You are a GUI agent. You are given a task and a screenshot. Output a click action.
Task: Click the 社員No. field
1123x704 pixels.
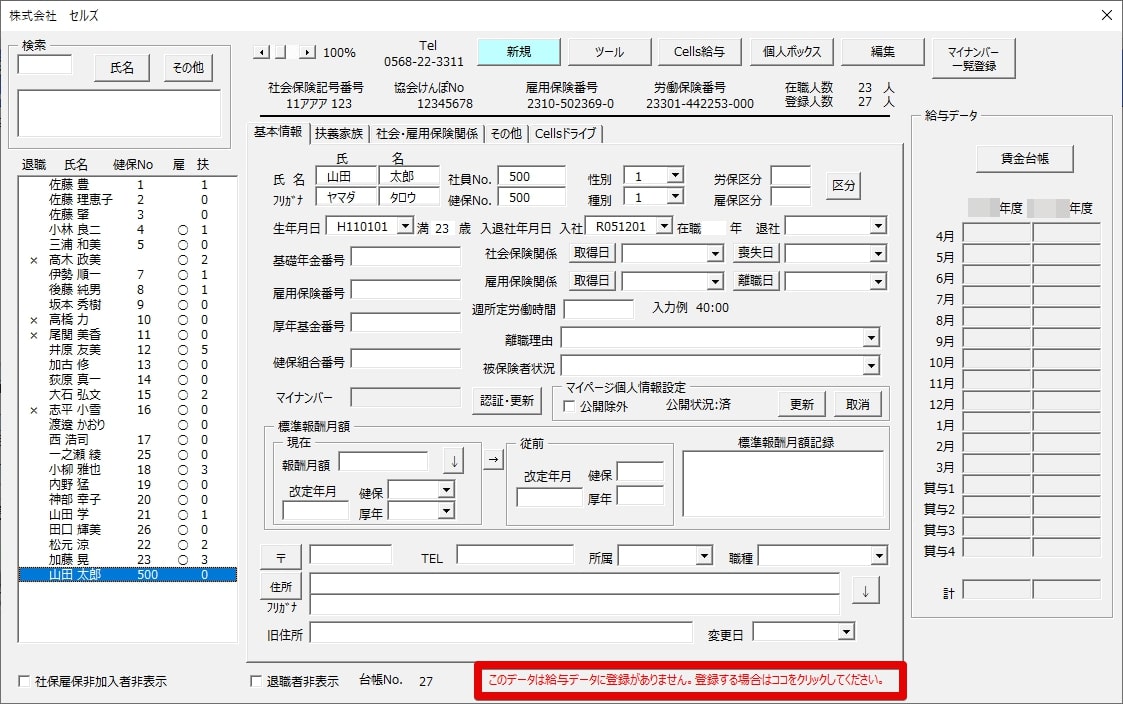point(532,177)
